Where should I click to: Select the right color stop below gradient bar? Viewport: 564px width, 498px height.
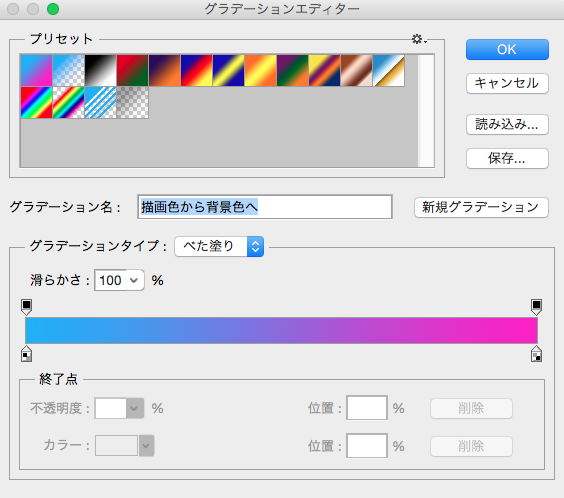pyautogui.click(x=536, y=354)
